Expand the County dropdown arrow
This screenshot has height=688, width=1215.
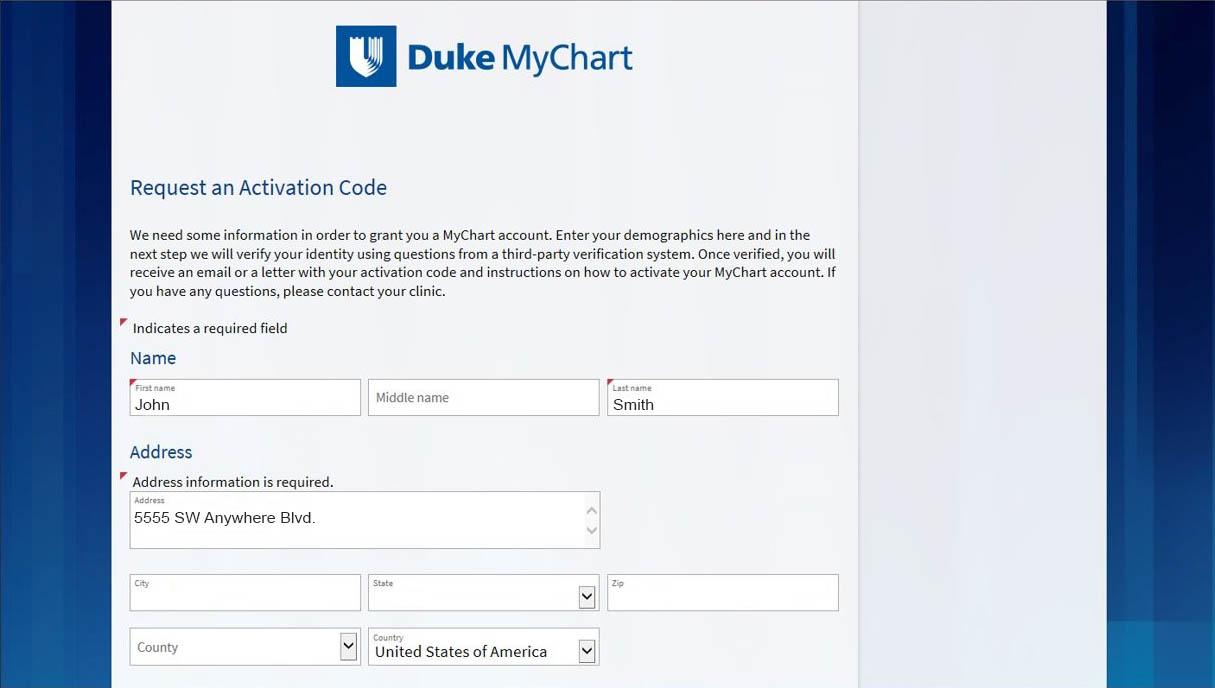(x=348, y=646)
